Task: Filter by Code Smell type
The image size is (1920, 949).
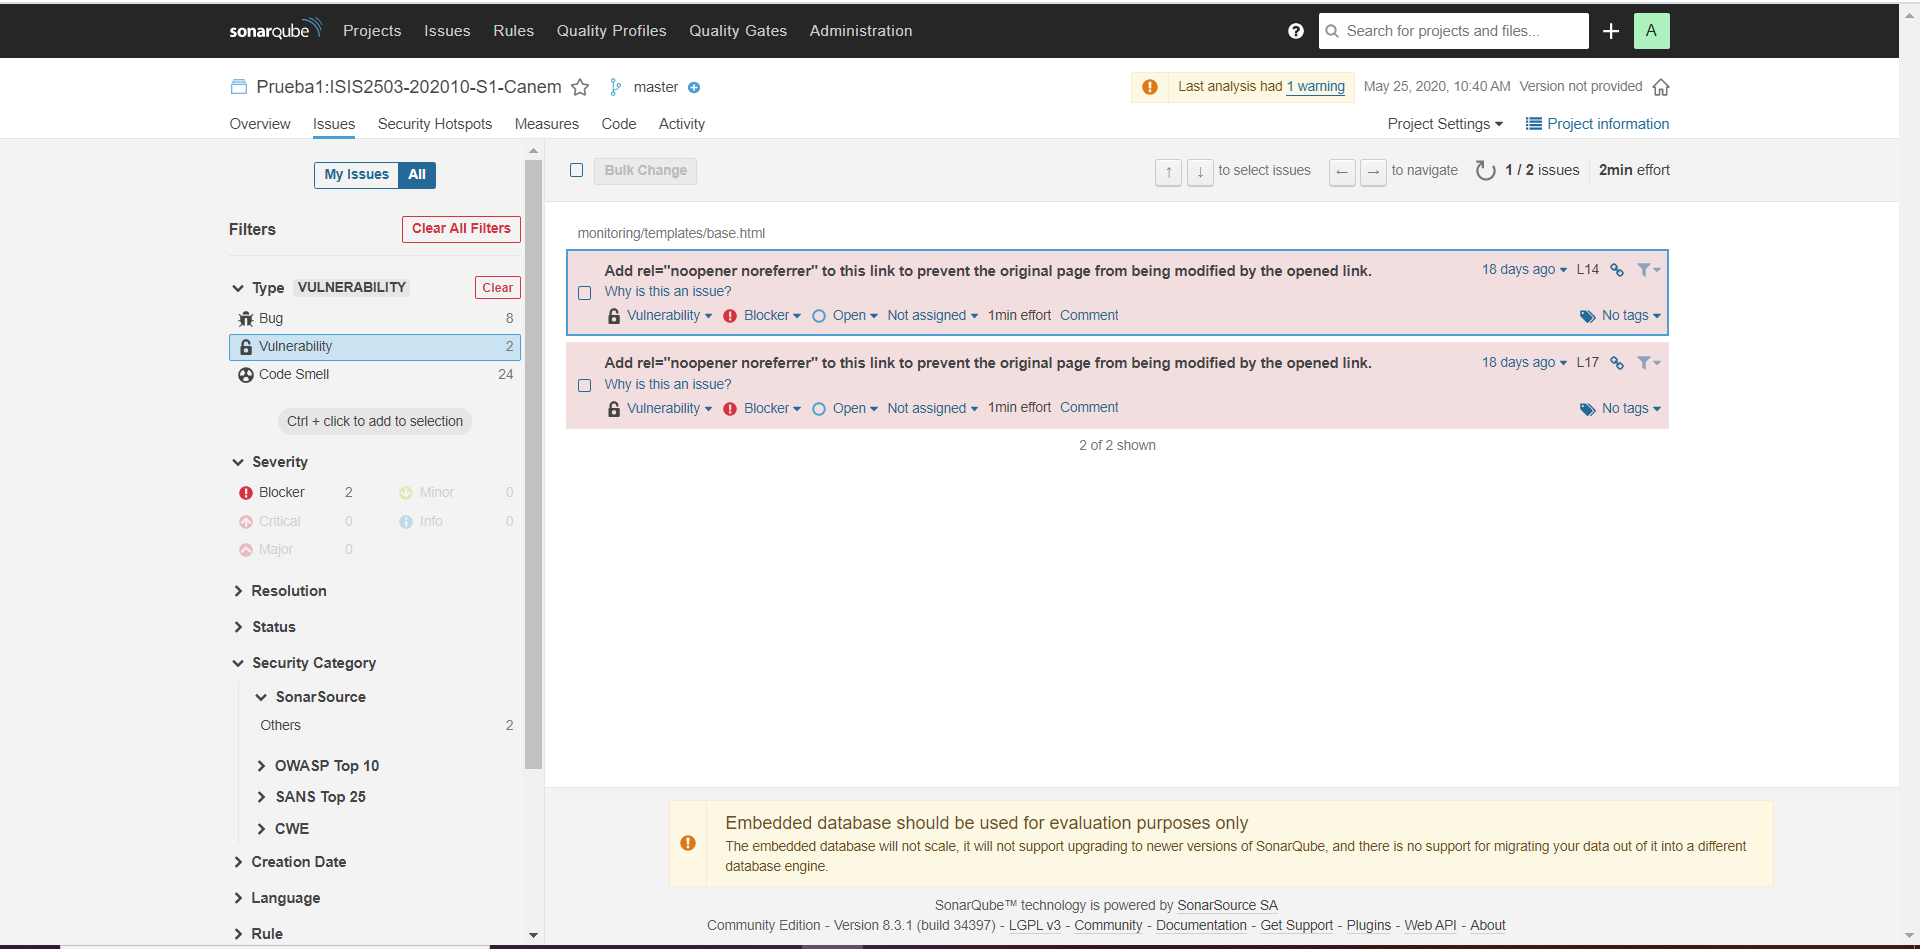Action: (375, 375)
